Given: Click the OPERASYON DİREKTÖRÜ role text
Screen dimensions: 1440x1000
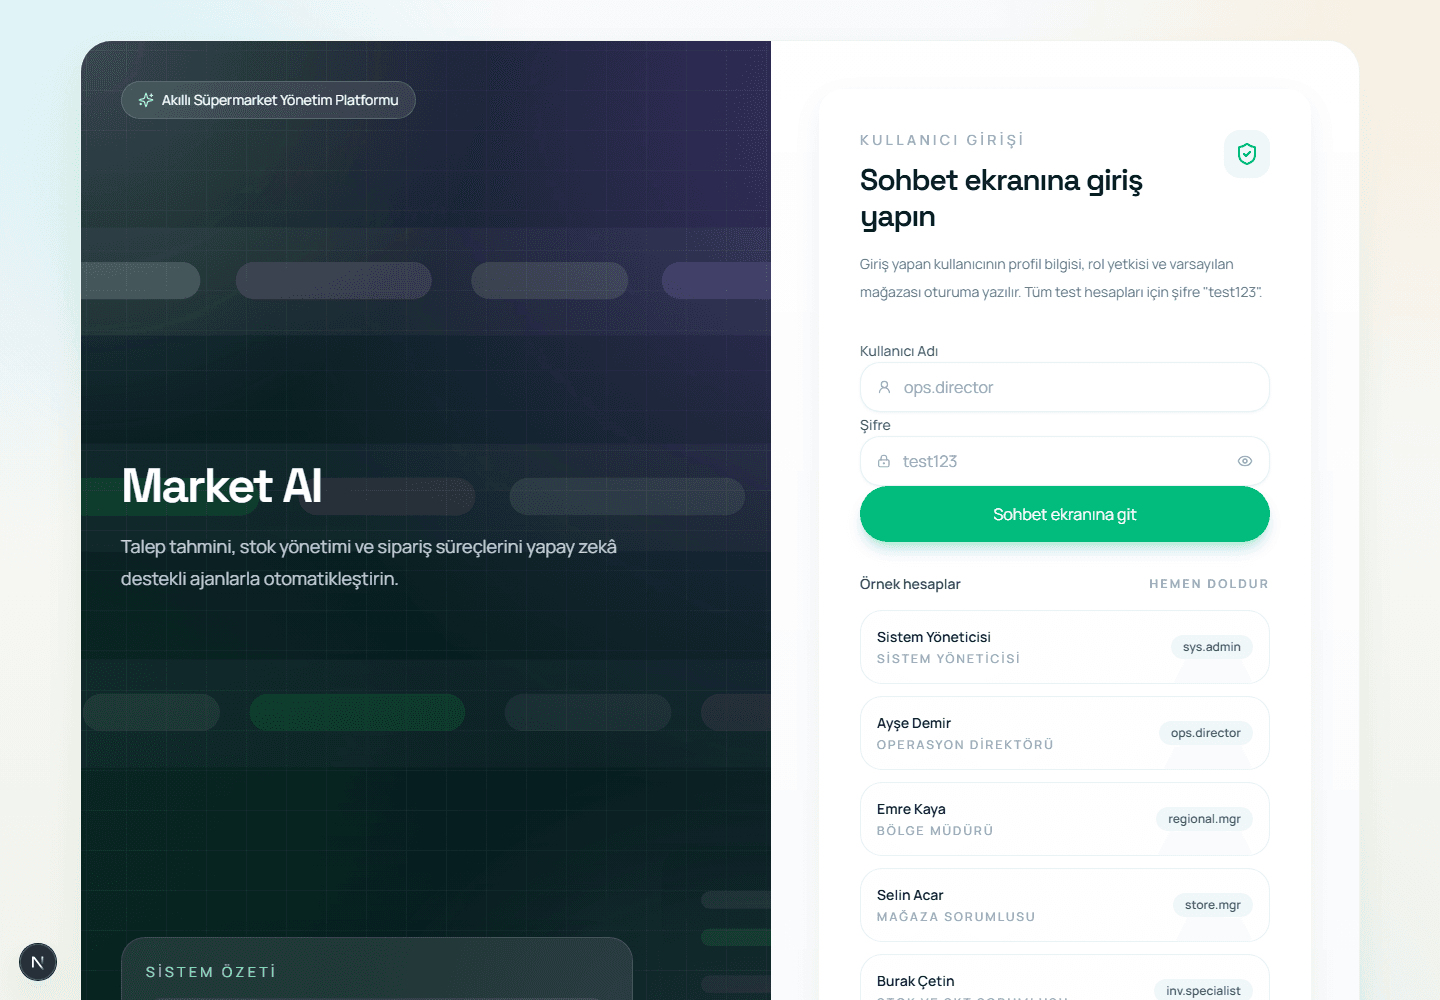Looking at the screenshot, I should (x=965, y=745).
